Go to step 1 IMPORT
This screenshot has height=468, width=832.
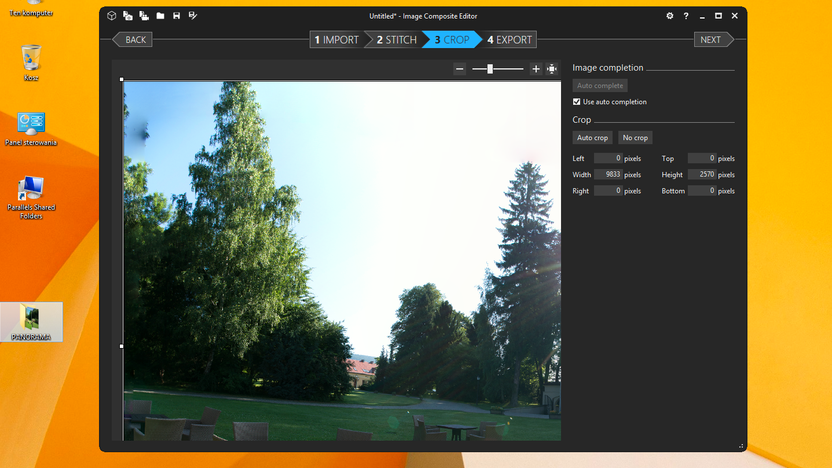(x=337, y=40)
